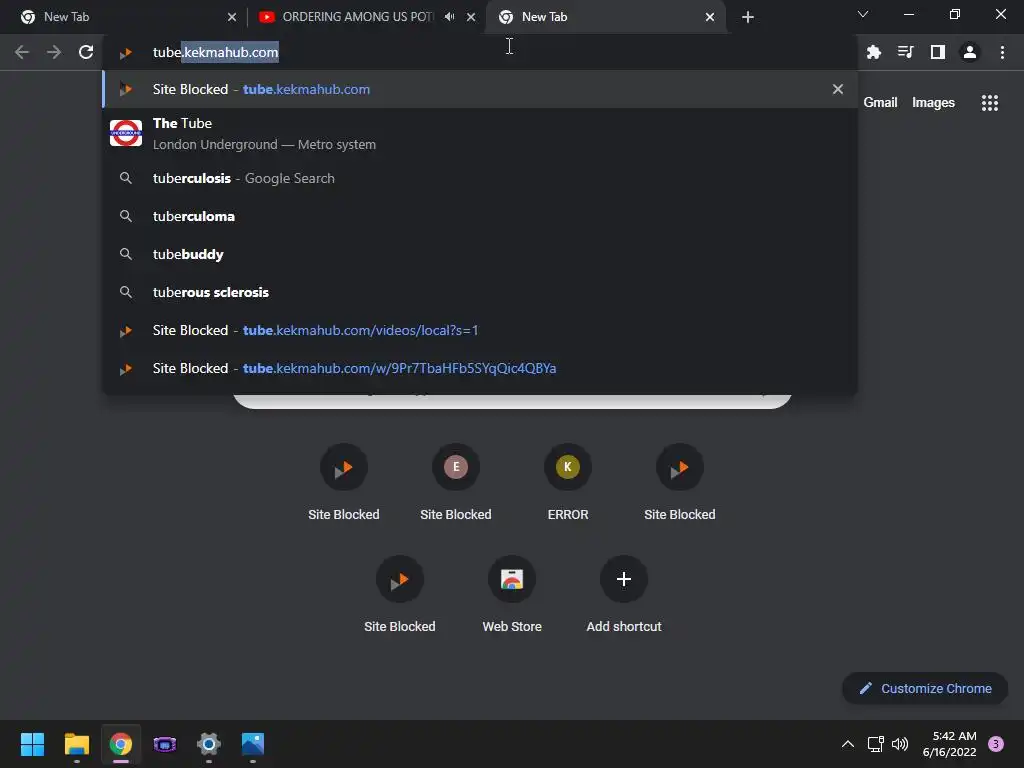Pick the tuberculoma suggestion
1024x768 pixels.
pyautogui.click(x=480, y=216)
